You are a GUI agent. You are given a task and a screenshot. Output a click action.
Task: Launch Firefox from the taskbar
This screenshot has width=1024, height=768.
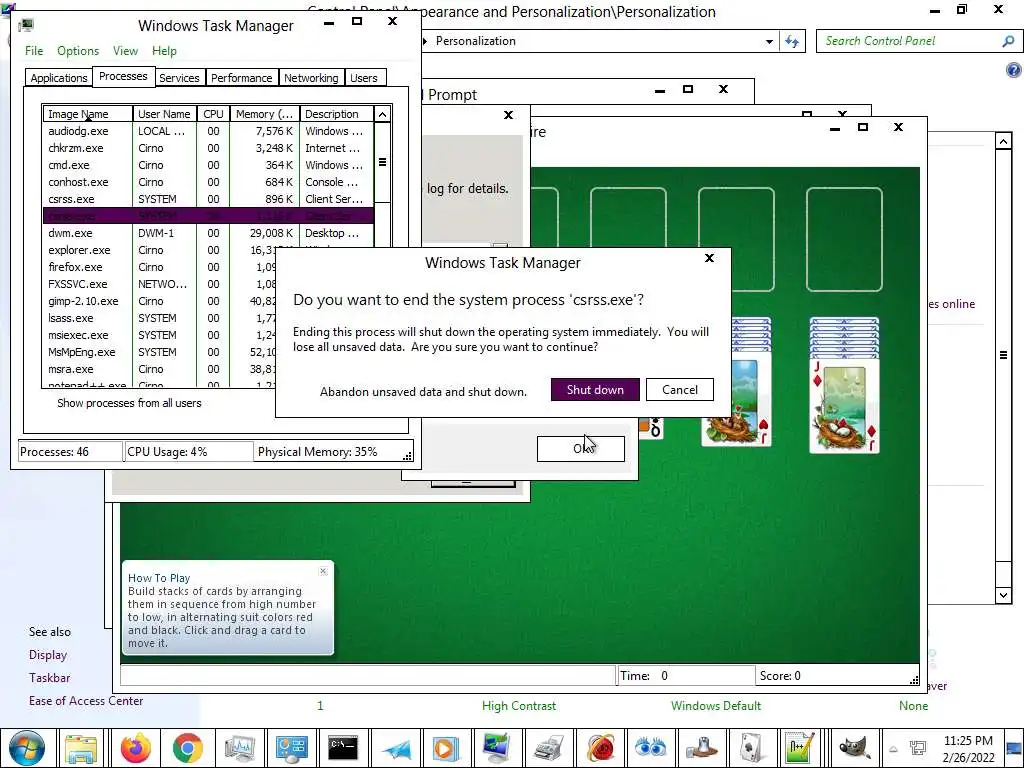[x=136, y=748]
